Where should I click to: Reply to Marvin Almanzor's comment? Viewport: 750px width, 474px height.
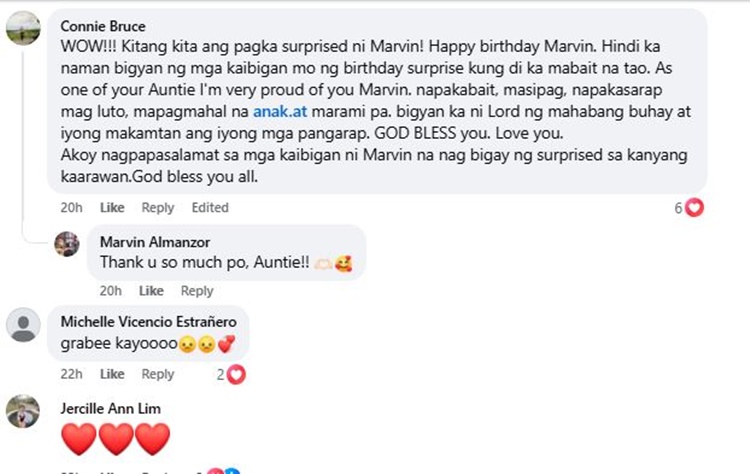coord(197,291)
